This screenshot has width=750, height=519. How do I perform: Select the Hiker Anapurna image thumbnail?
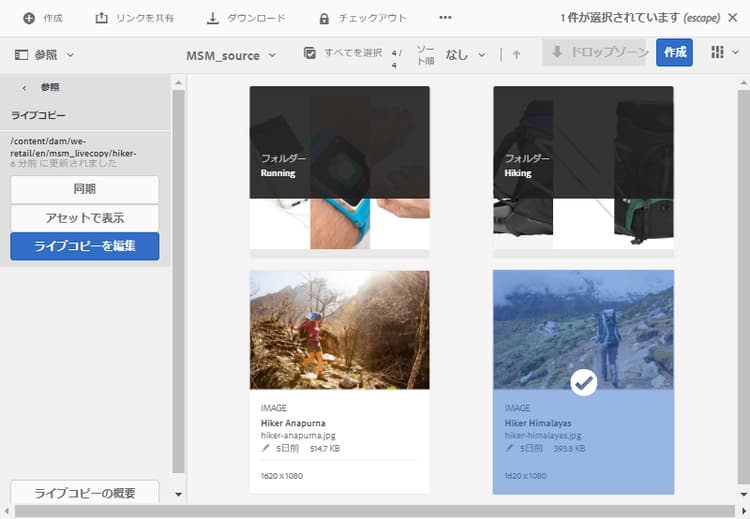coord(340,330)
